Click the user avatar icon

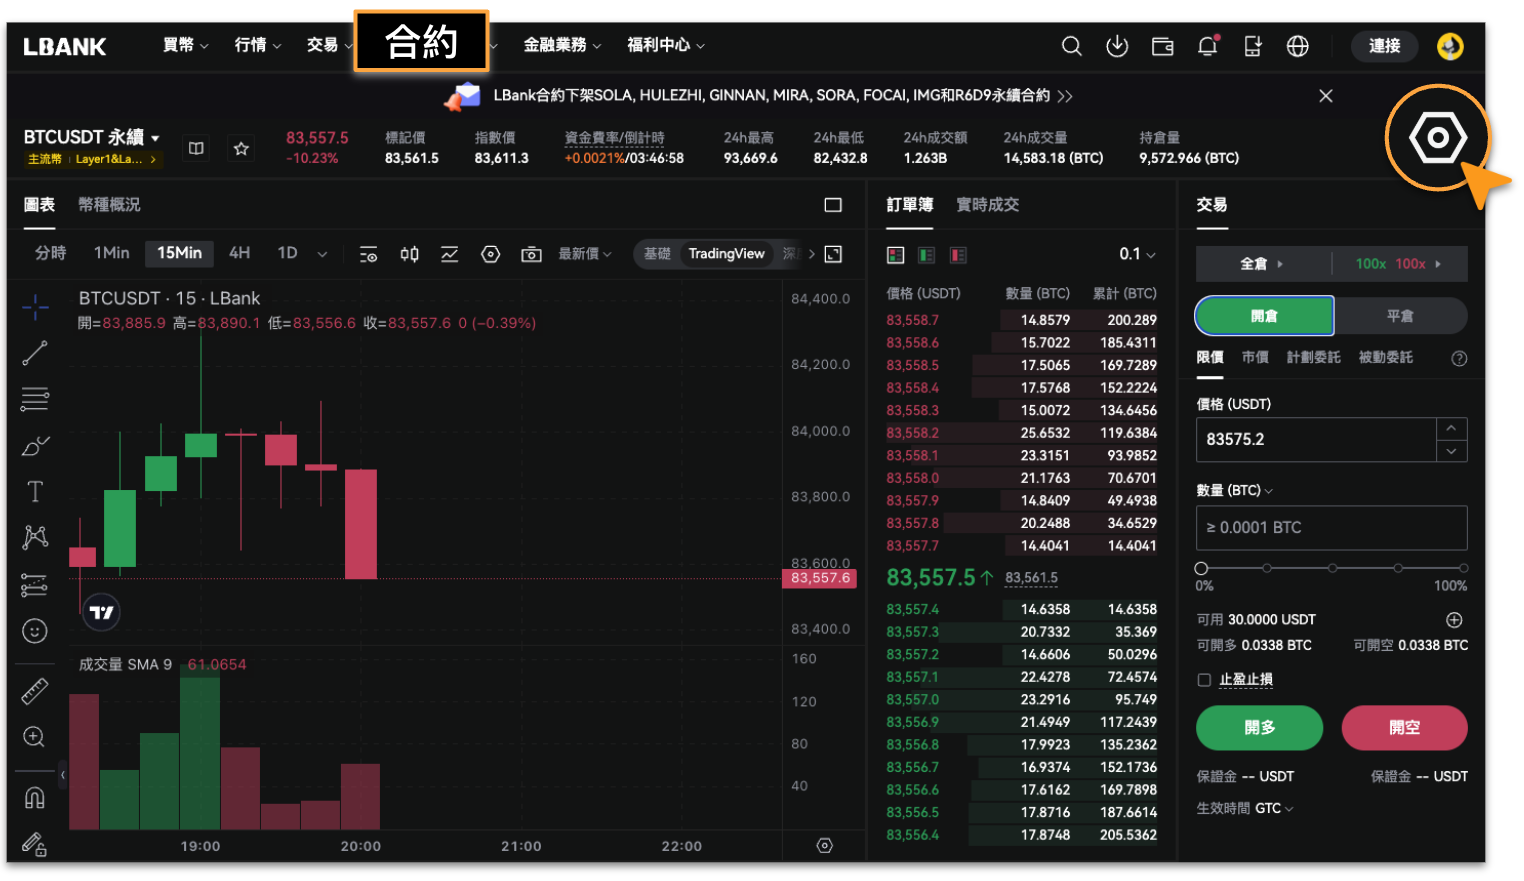point(1450,46)
